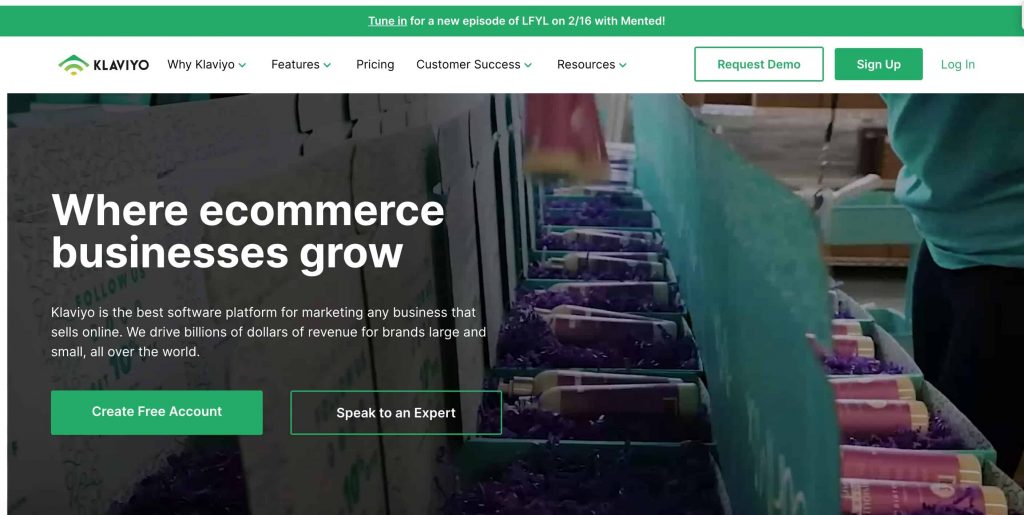Click the green announcement banner text
Viewport: 1024px width, 515px height.
tap(517, 21)
